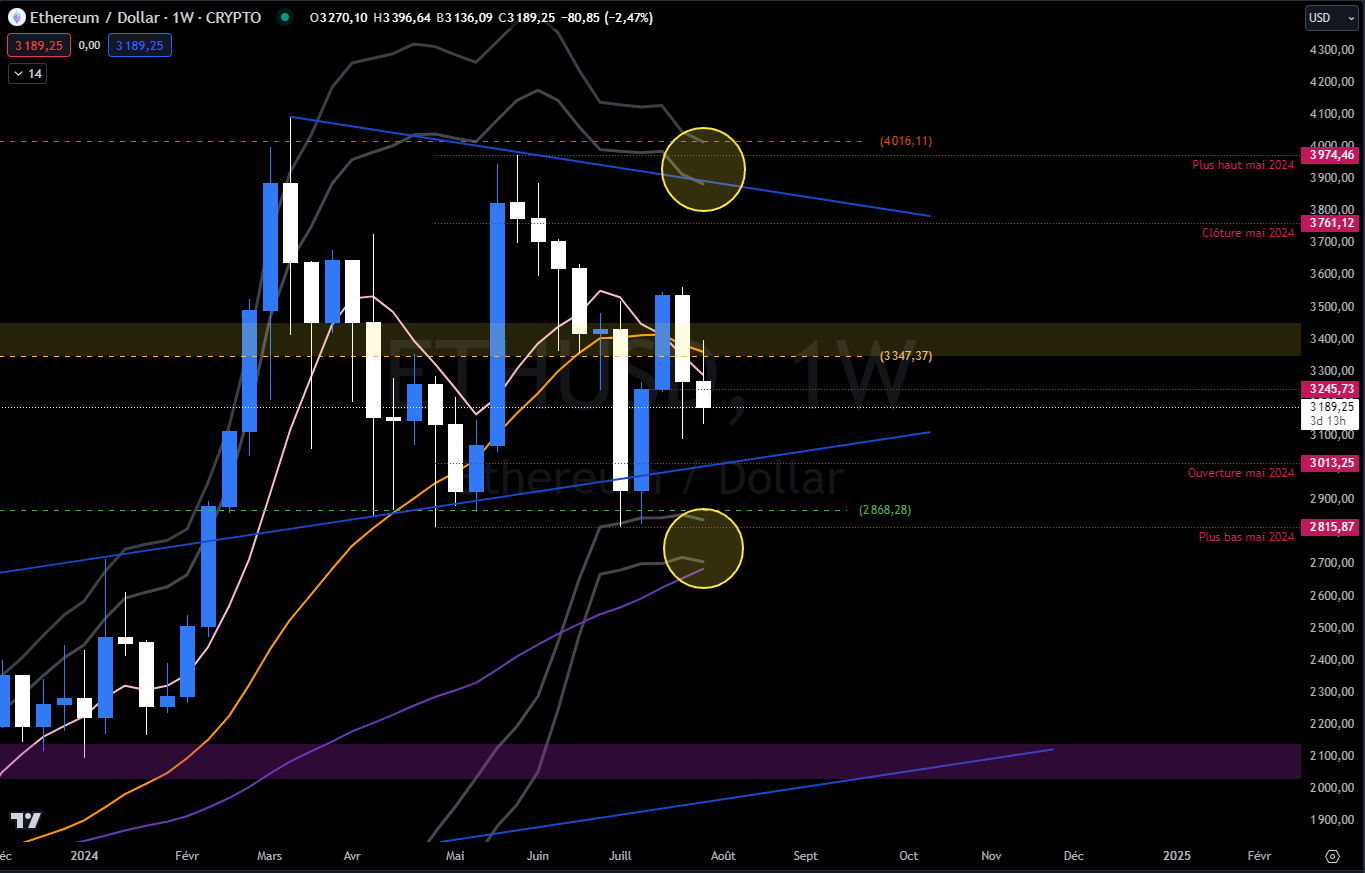Select the yellow circle near the July lows
Screen dimensions: 1365x873
703,549
